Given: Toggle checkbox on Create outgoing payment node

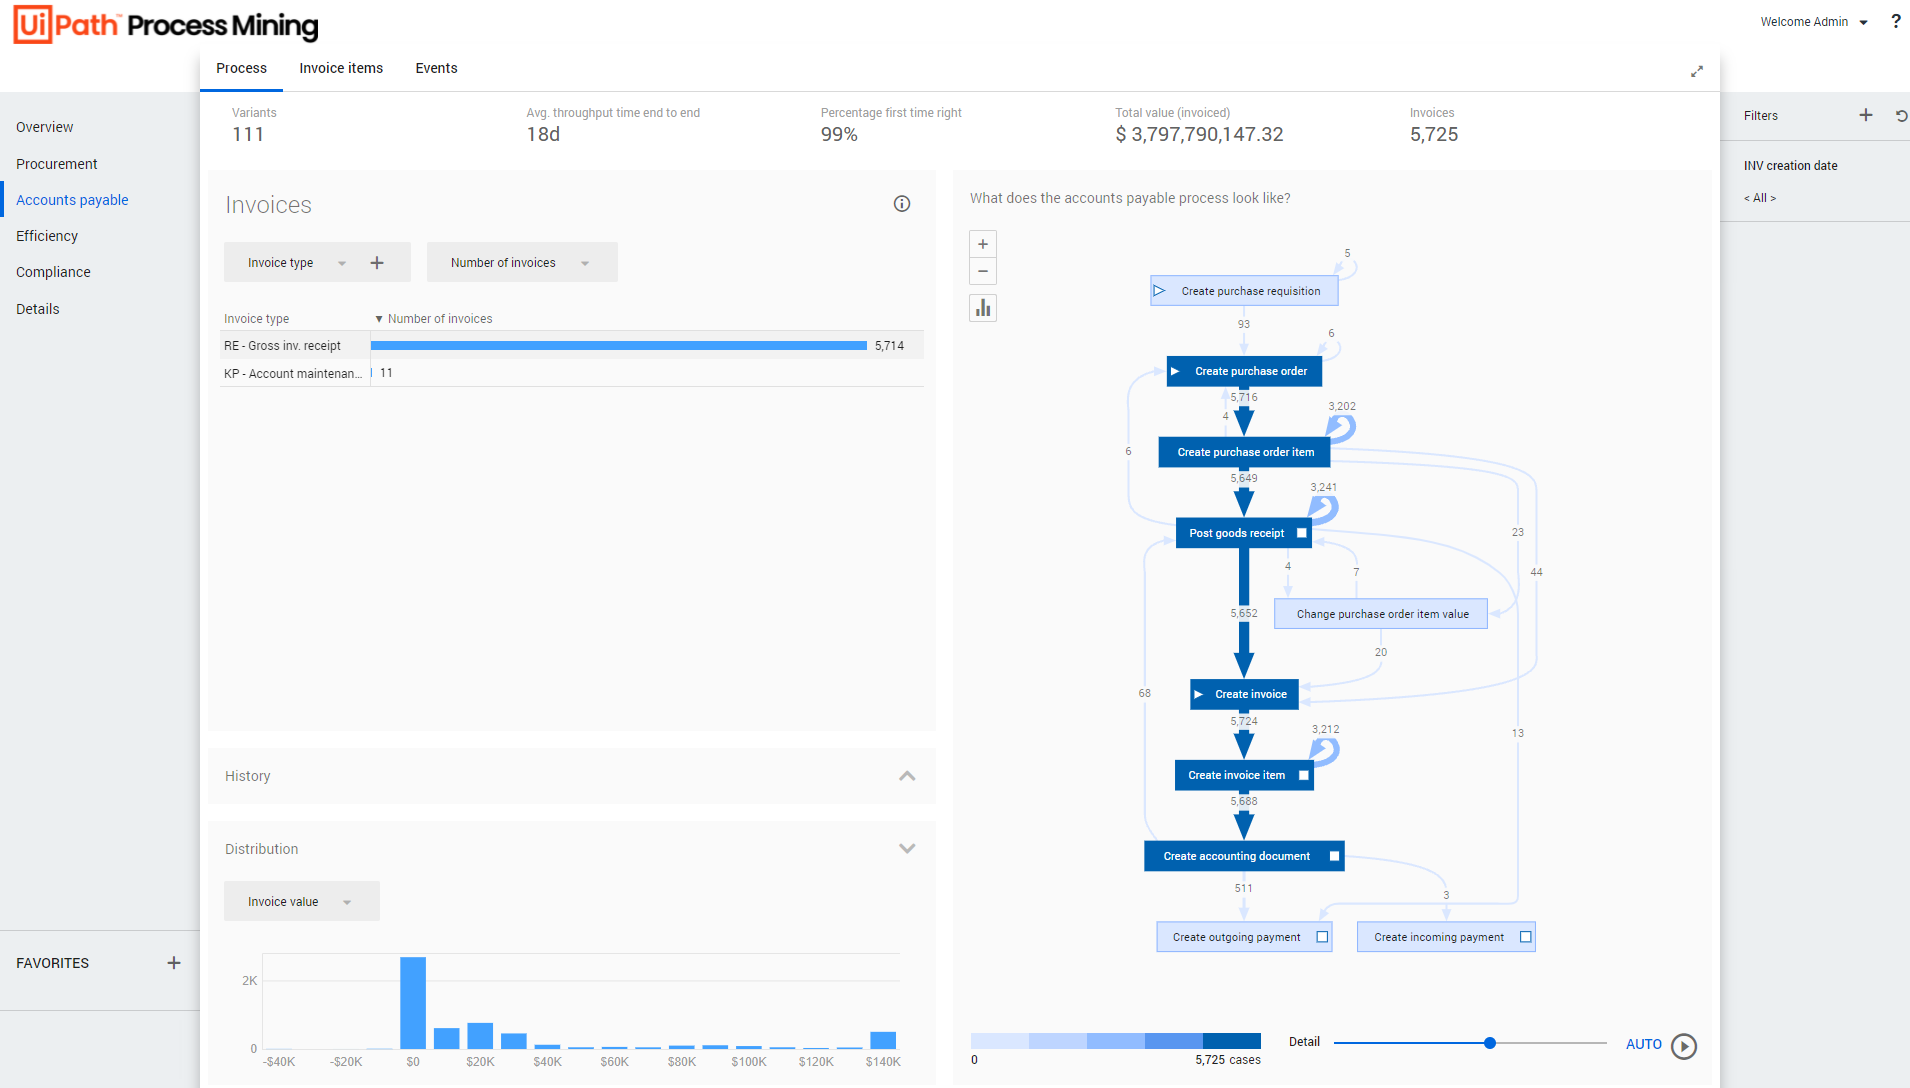Looking at the screenshot, I should point(1322,937).
